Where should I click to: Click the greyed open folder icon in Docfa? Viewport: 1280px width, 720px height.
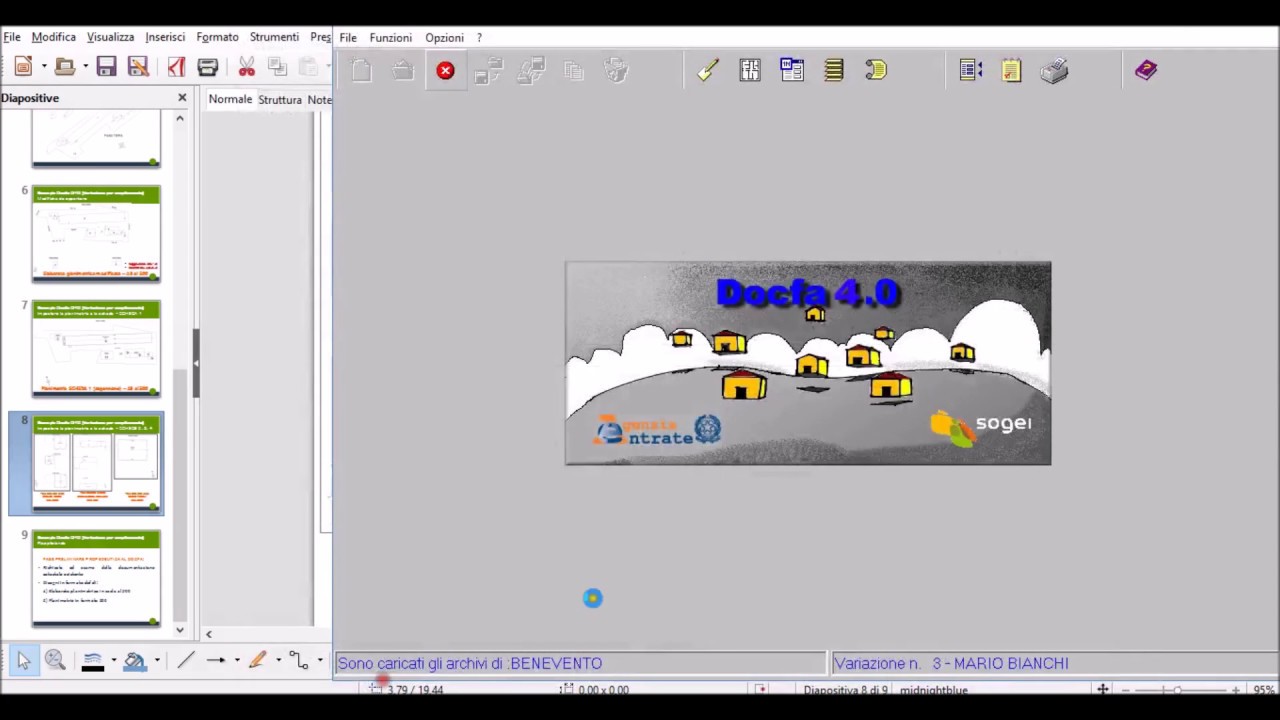coord(403,70)
